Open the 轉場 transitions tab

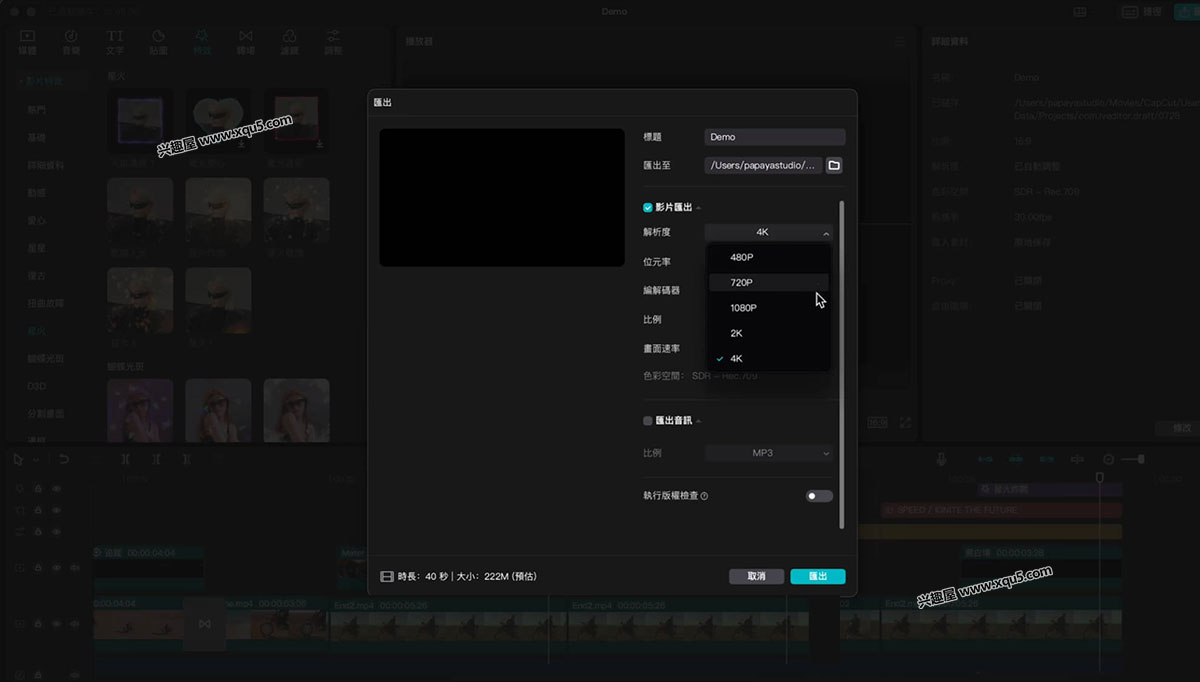(x=246, y=42)
